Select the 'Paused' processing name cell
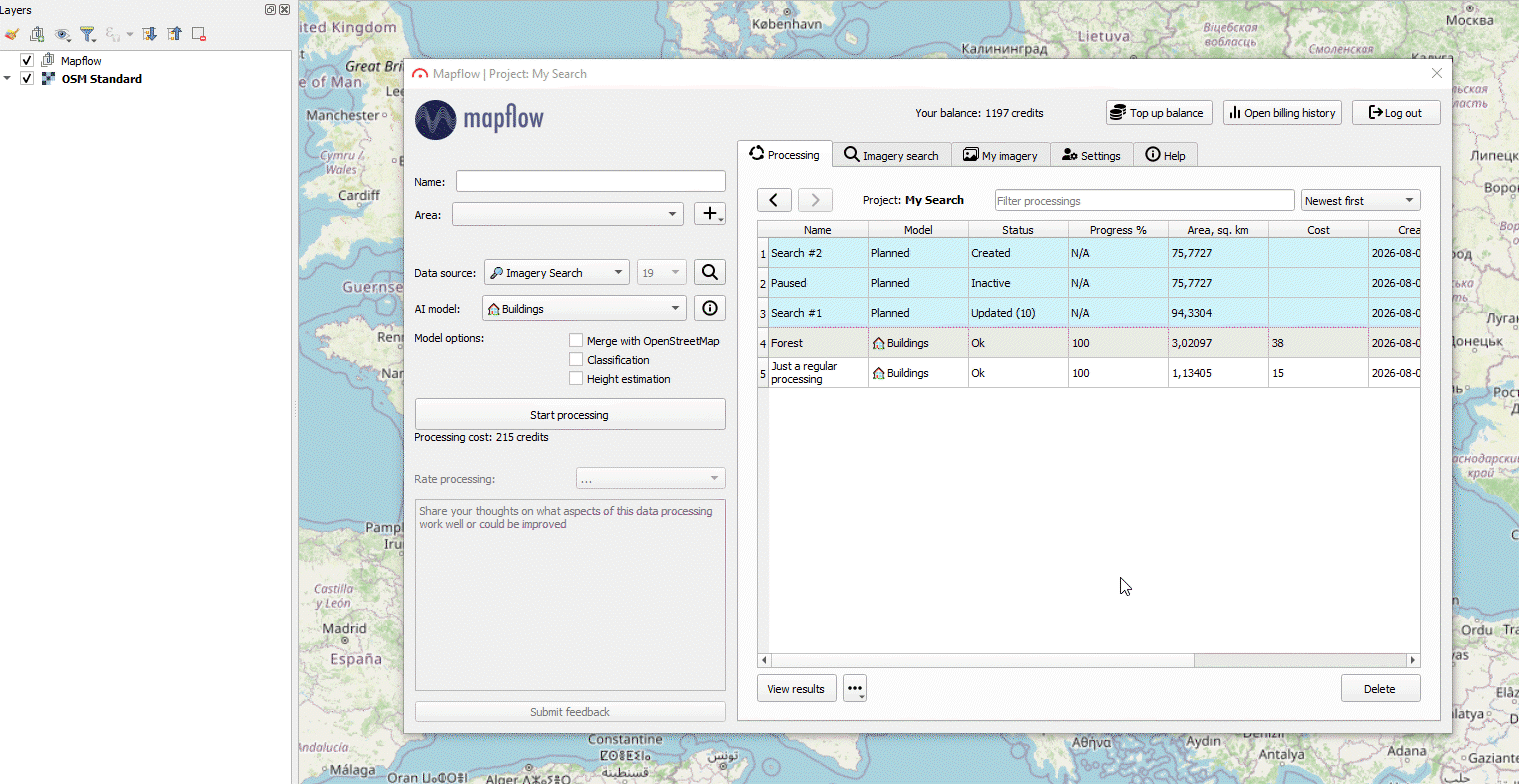 pyautogui.click(x=818, y=283)
